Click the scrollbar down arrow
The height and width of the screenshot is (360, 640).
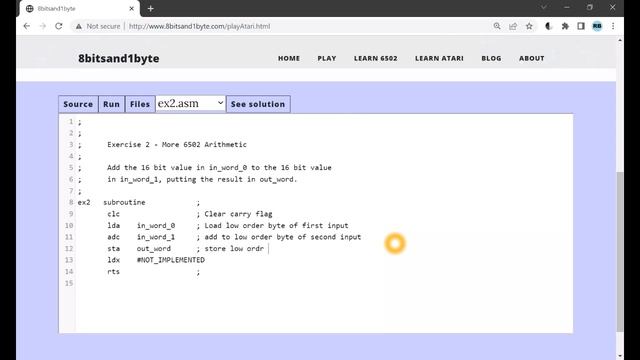click(x=620, y=356)
